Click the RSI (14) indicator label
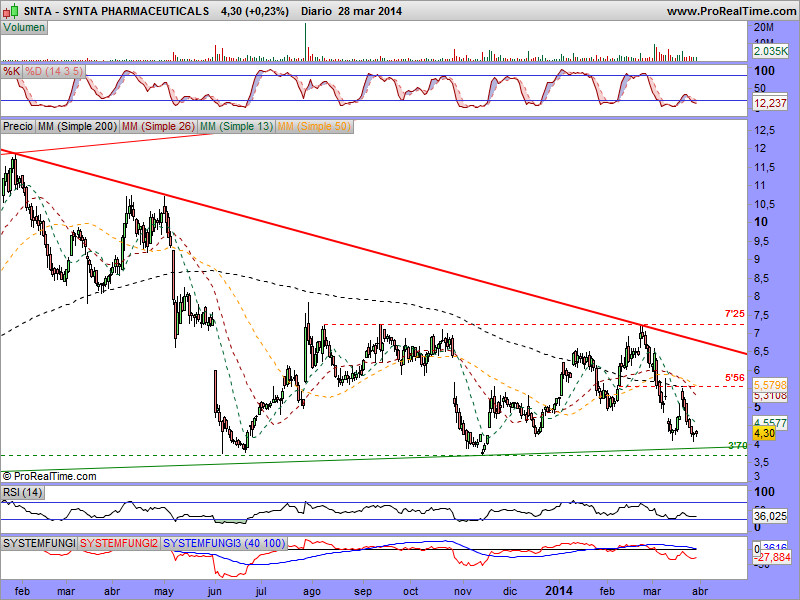This screenshot has width=800, height=600. click(22, 492)
